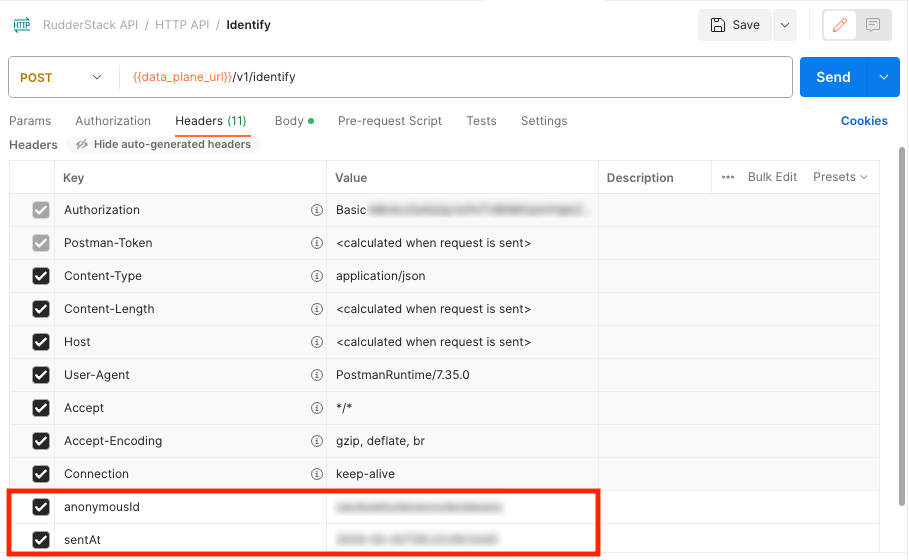Uncheck the Content-Length header
The width and height of the screenshot is (909, 560).
41,309
